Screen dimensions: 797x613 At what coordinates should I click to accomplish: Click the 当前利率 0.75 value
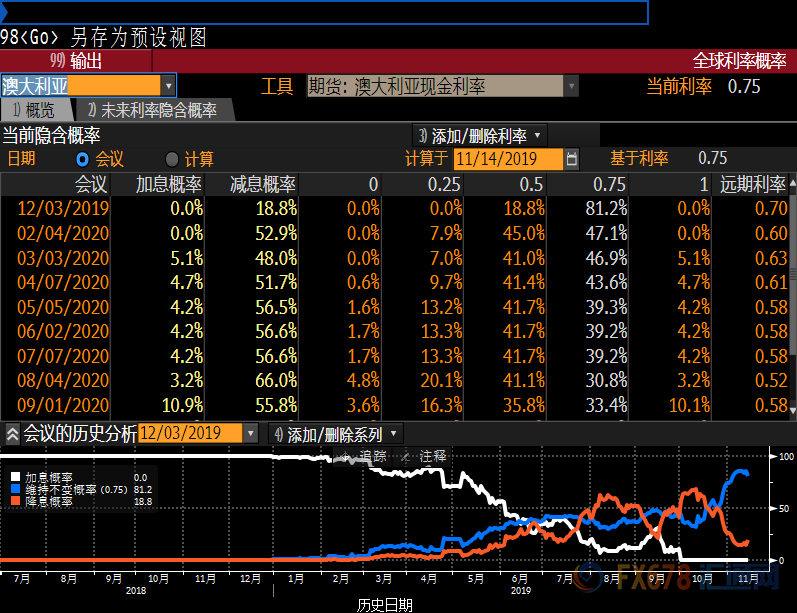pyautogui.click(x=744, y=86)
